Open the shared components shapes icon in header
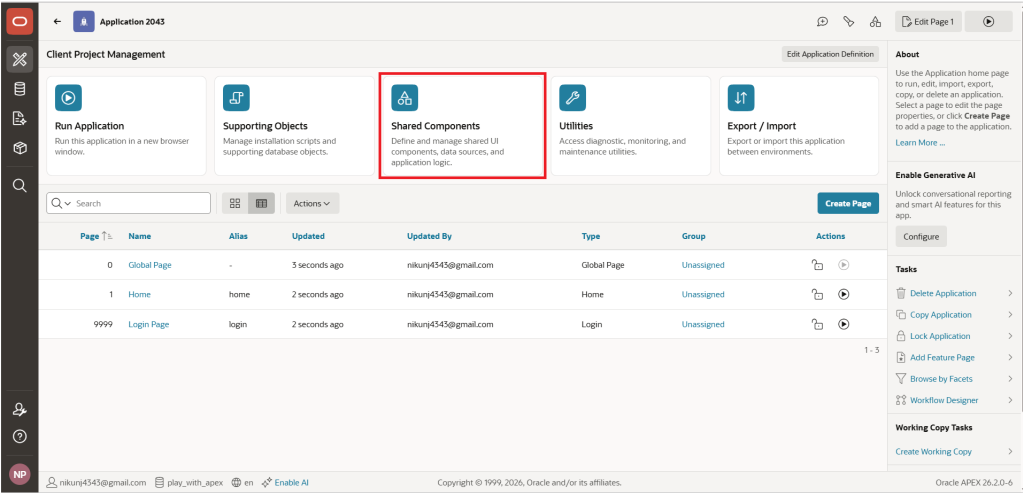This screenshot has width=1024, height=494. tap(875, 22)
